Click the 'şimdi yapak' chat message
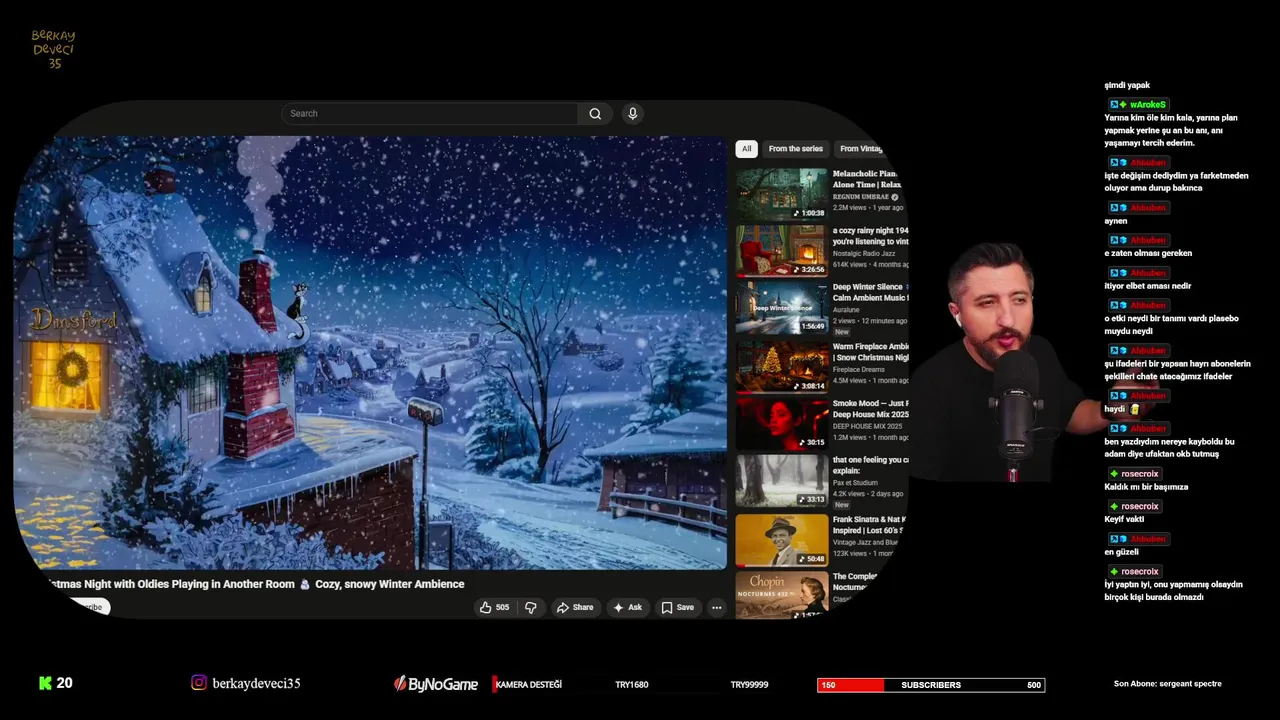Viewport: 1280px width, 720px height. pos(1127,85)
